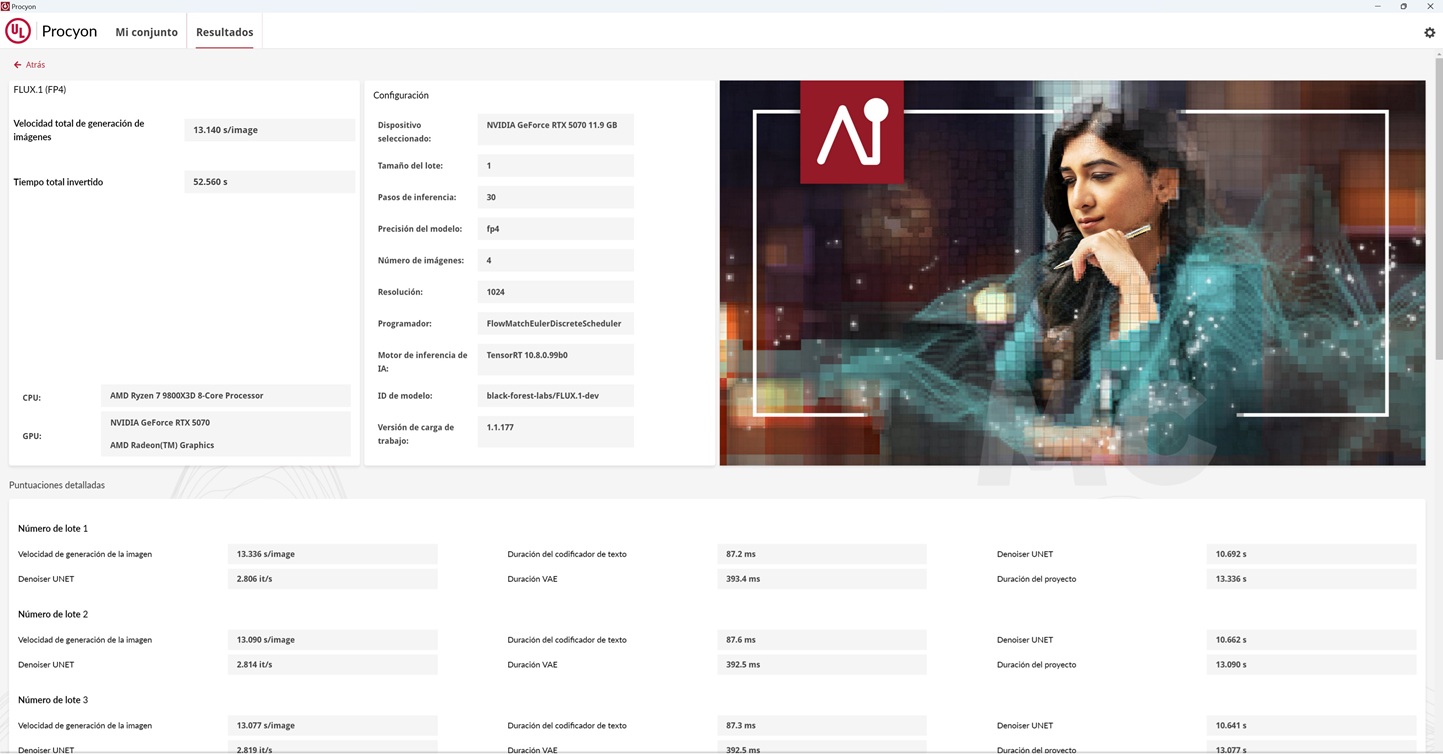Screen dimensions: 1443x754
Task: Open the settings gear icon
Action: click(x=1429, y=32)
